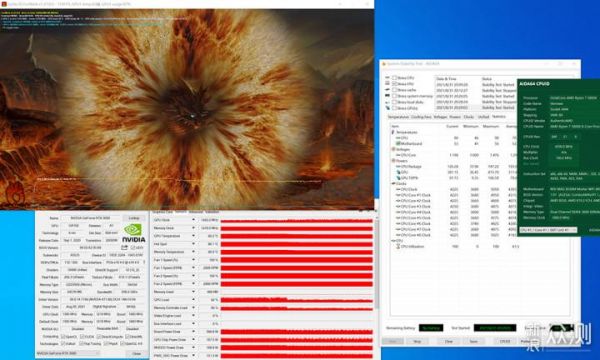600x360 pixels.
Task: Click the Stop button in AIDA64
Action: coord(417,341)
